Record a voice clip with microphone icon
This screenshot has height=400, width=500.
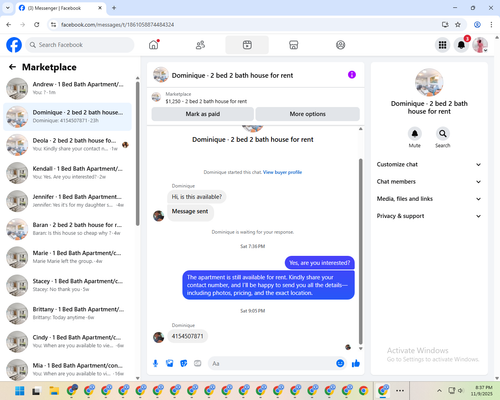tap(155, 363)
